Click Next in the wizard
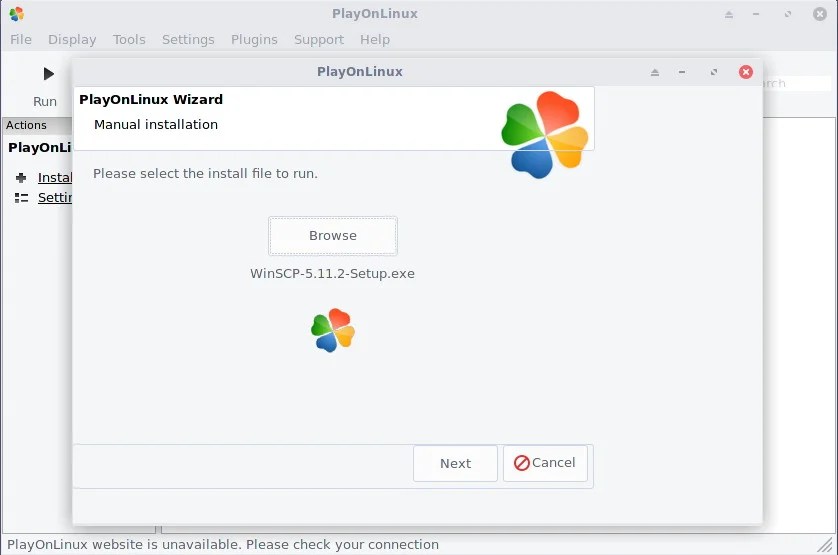Screen dimensions: 838x555 455,464
